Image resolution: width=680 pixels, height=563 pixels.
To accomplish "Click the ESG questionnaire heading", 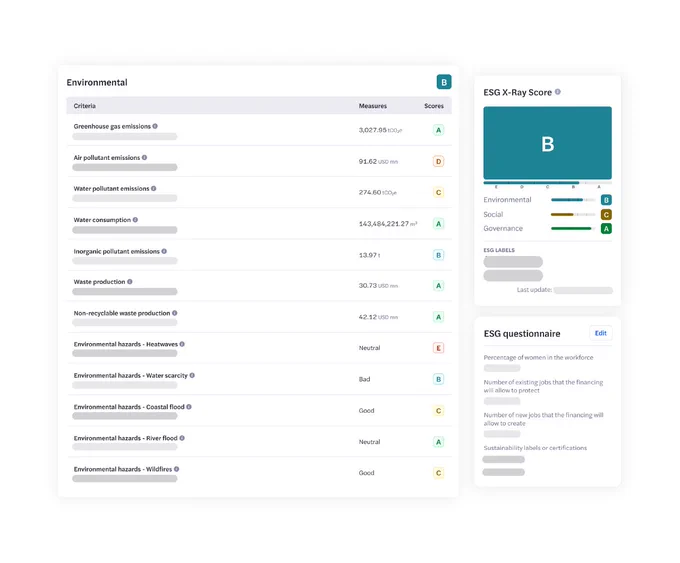I will point(522,334).
